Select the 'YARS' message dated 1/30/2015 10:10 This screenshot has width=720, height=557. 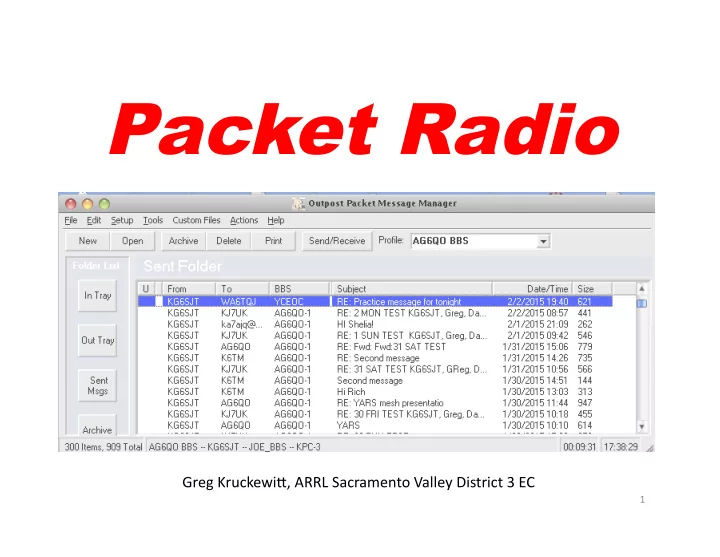pos(375,426)
